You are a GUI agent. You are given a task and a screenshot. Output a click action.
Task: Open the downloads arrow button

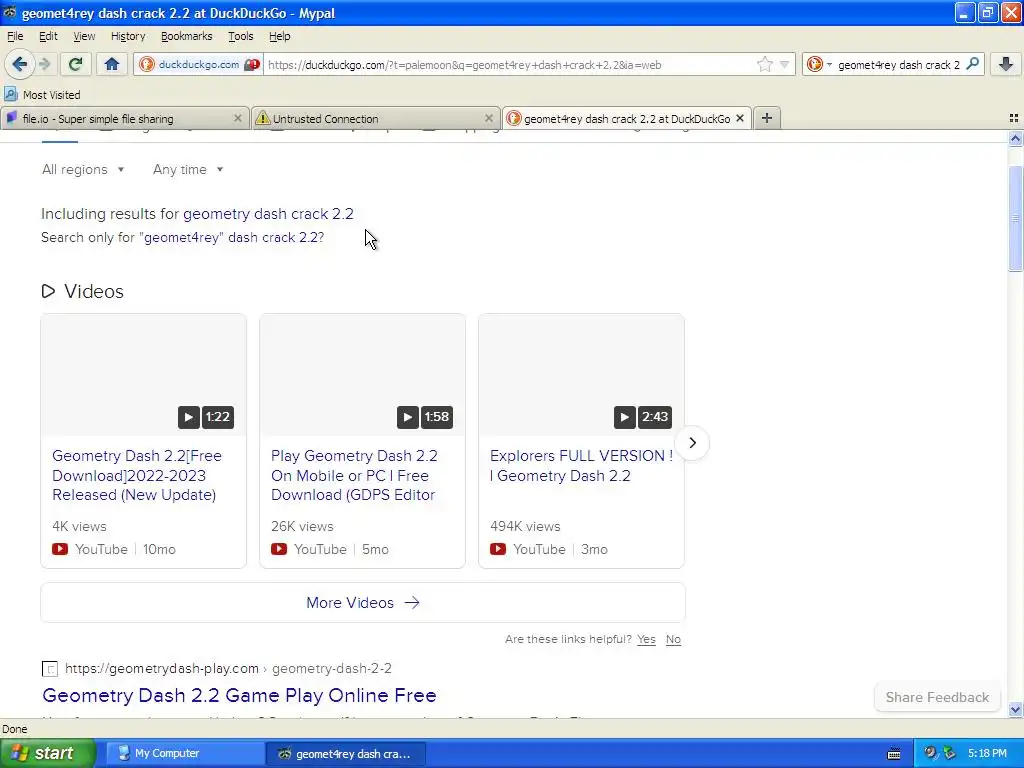coord(1006,64)
